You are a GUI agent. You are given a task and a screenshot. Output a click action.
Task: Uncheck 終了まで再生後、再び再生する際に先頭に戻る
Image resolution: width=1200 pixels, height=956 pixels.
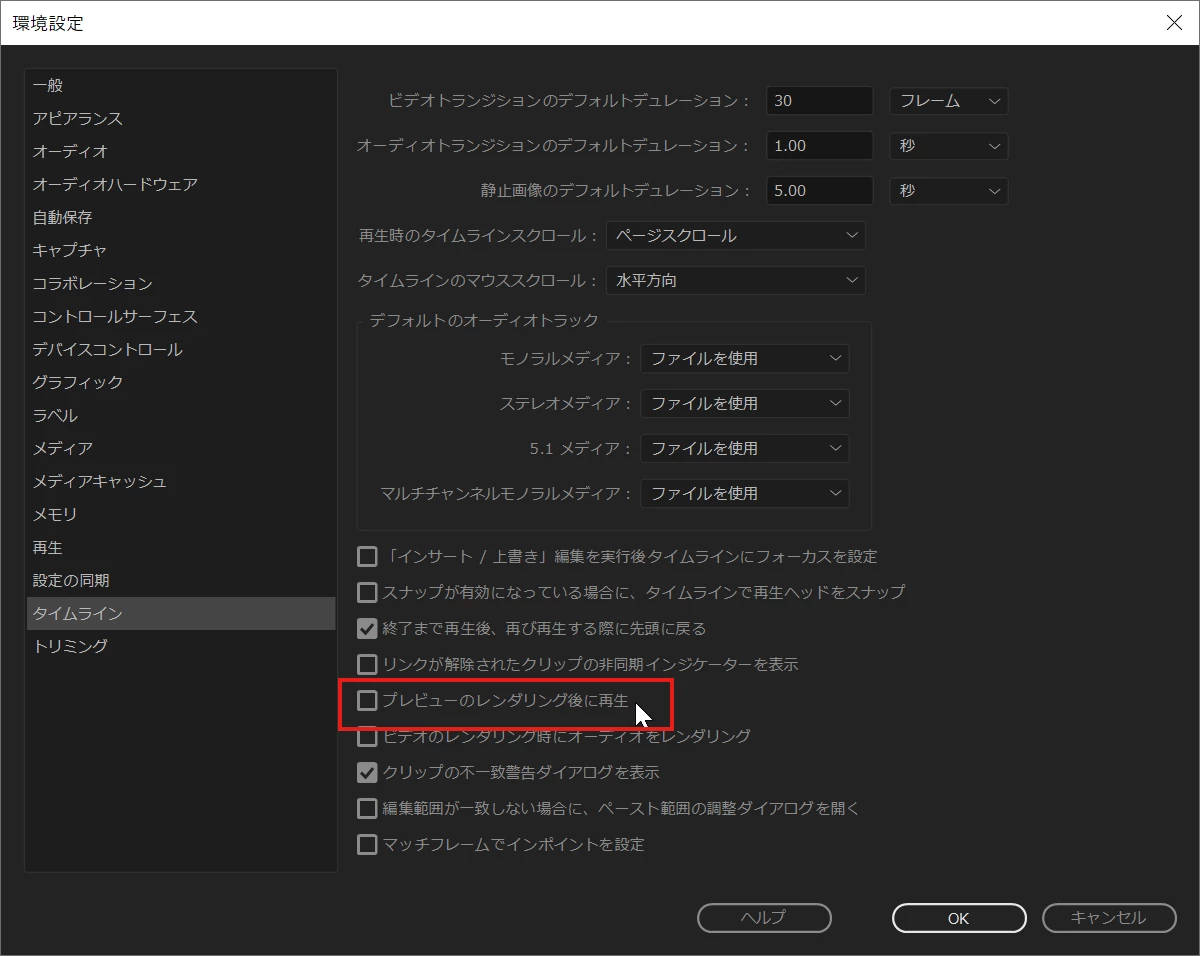pos(367,629)
